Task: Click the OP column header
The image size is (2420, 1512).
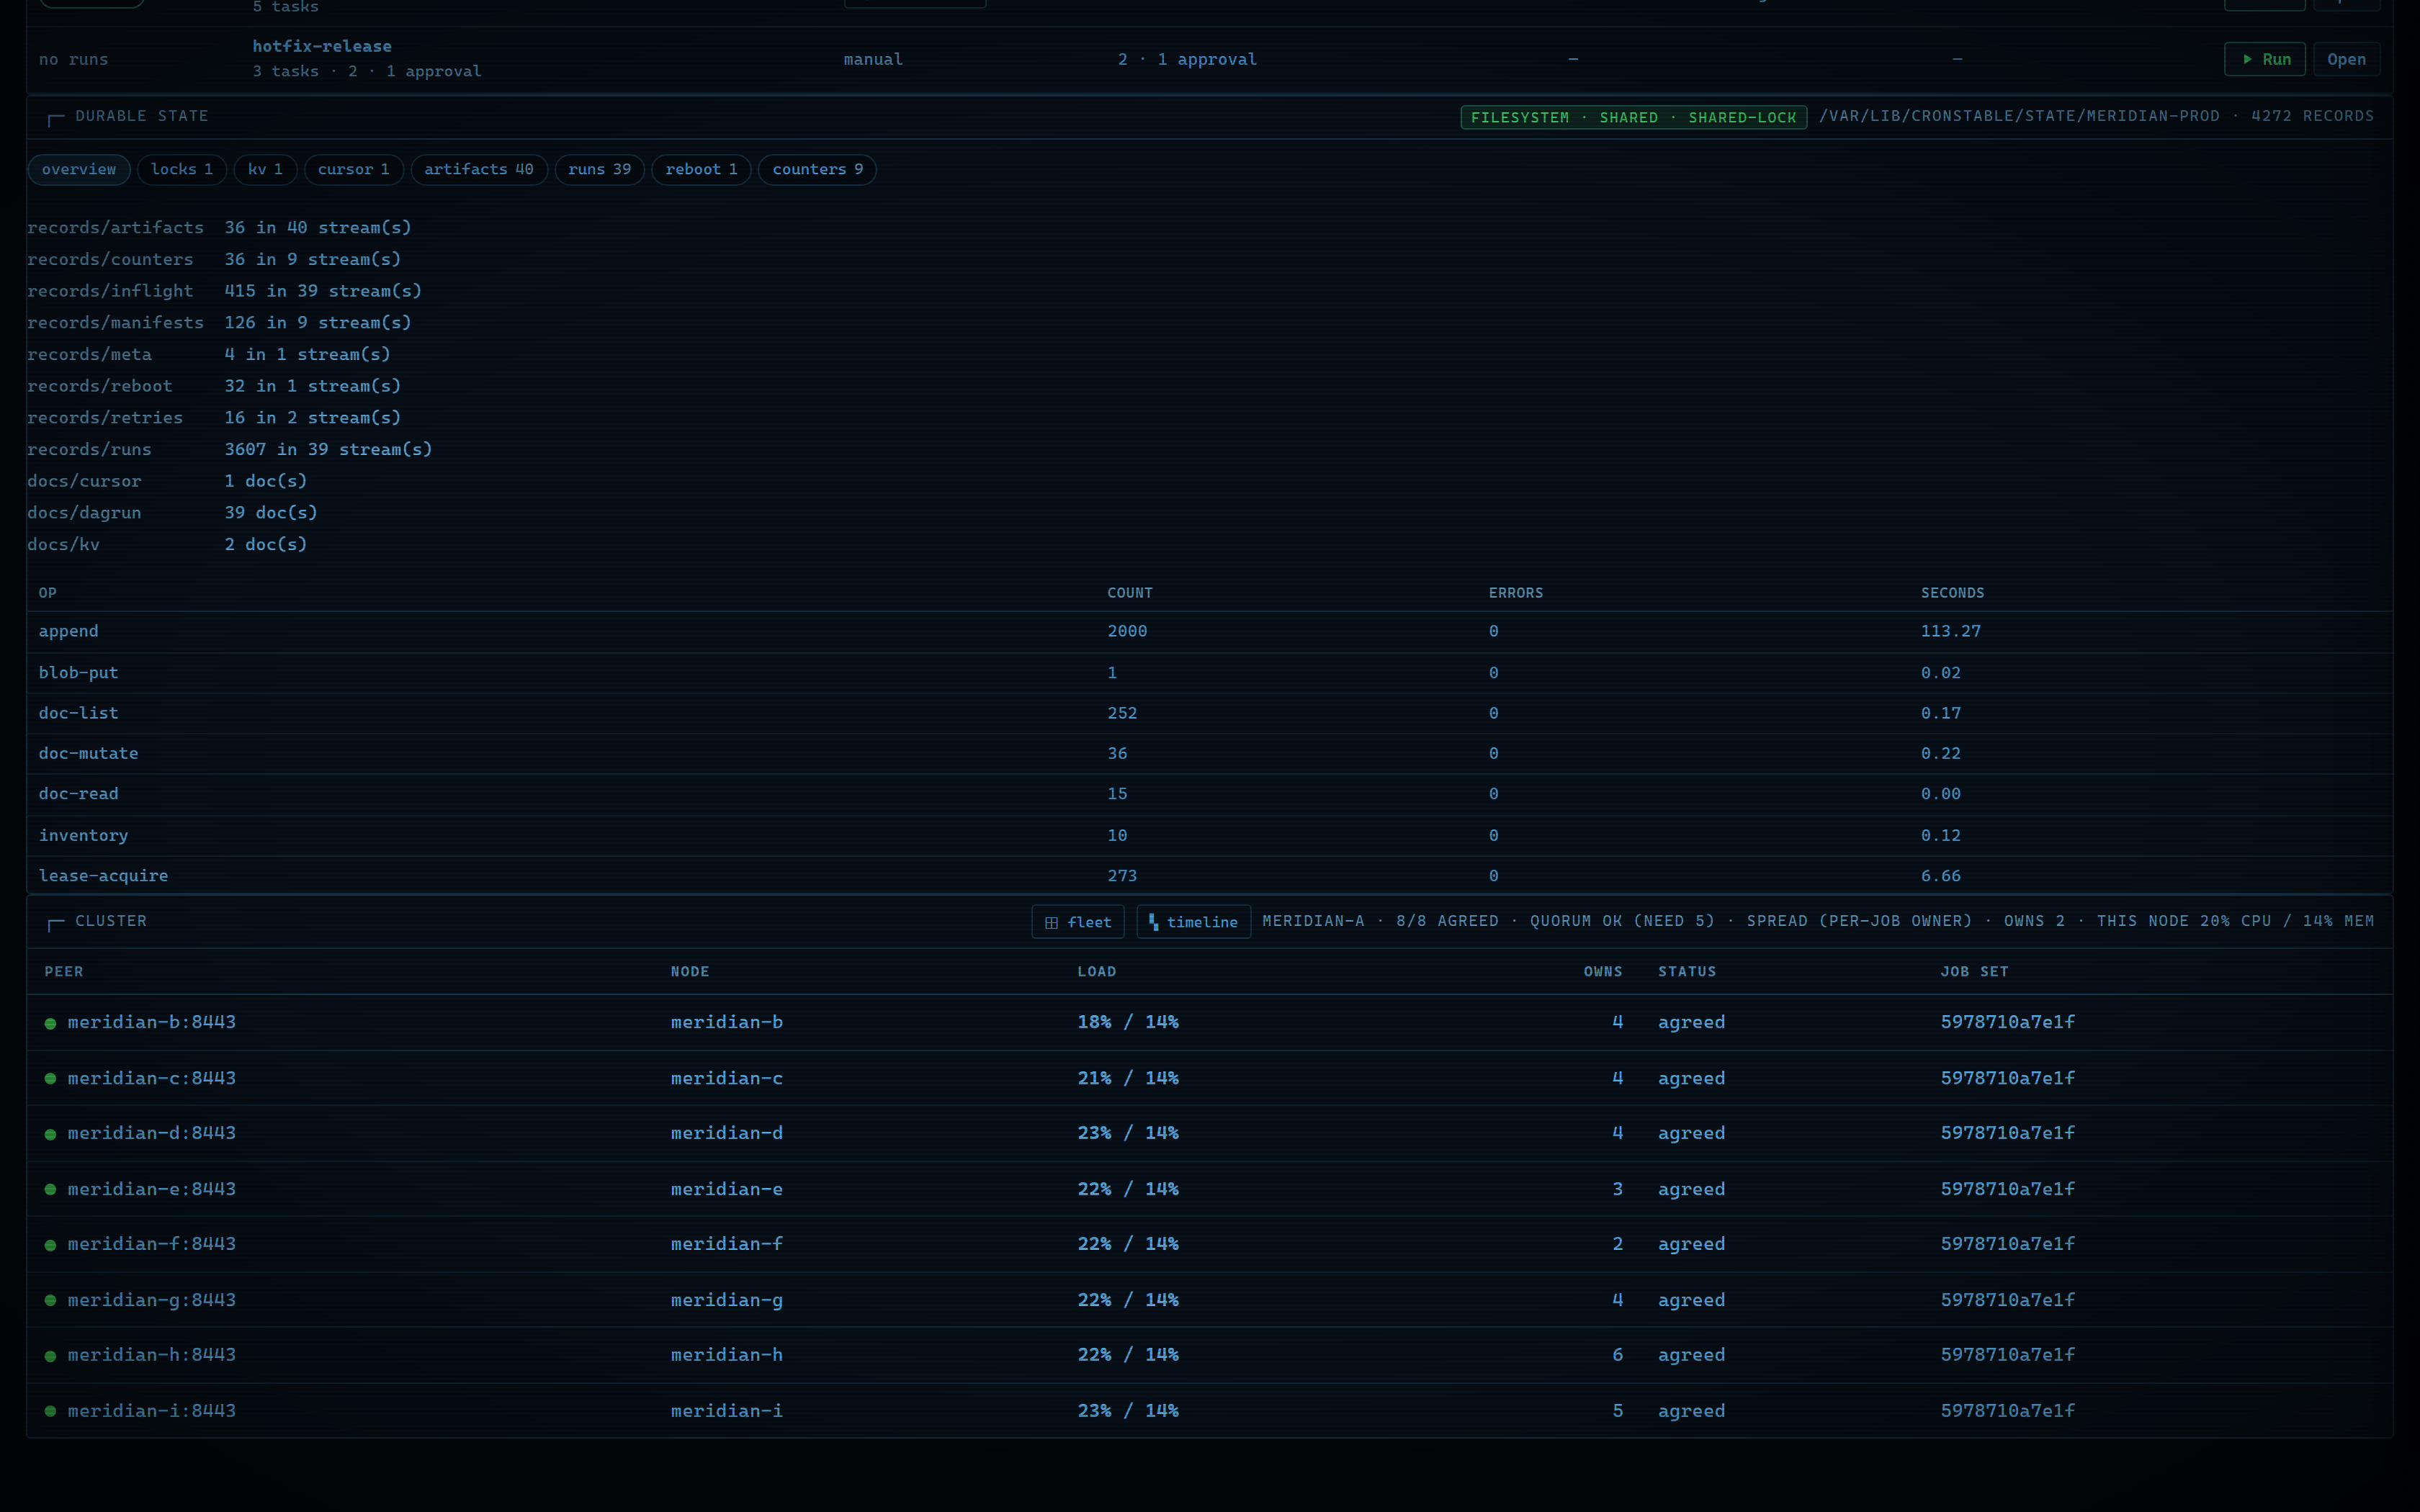Action: coord(47,593)
